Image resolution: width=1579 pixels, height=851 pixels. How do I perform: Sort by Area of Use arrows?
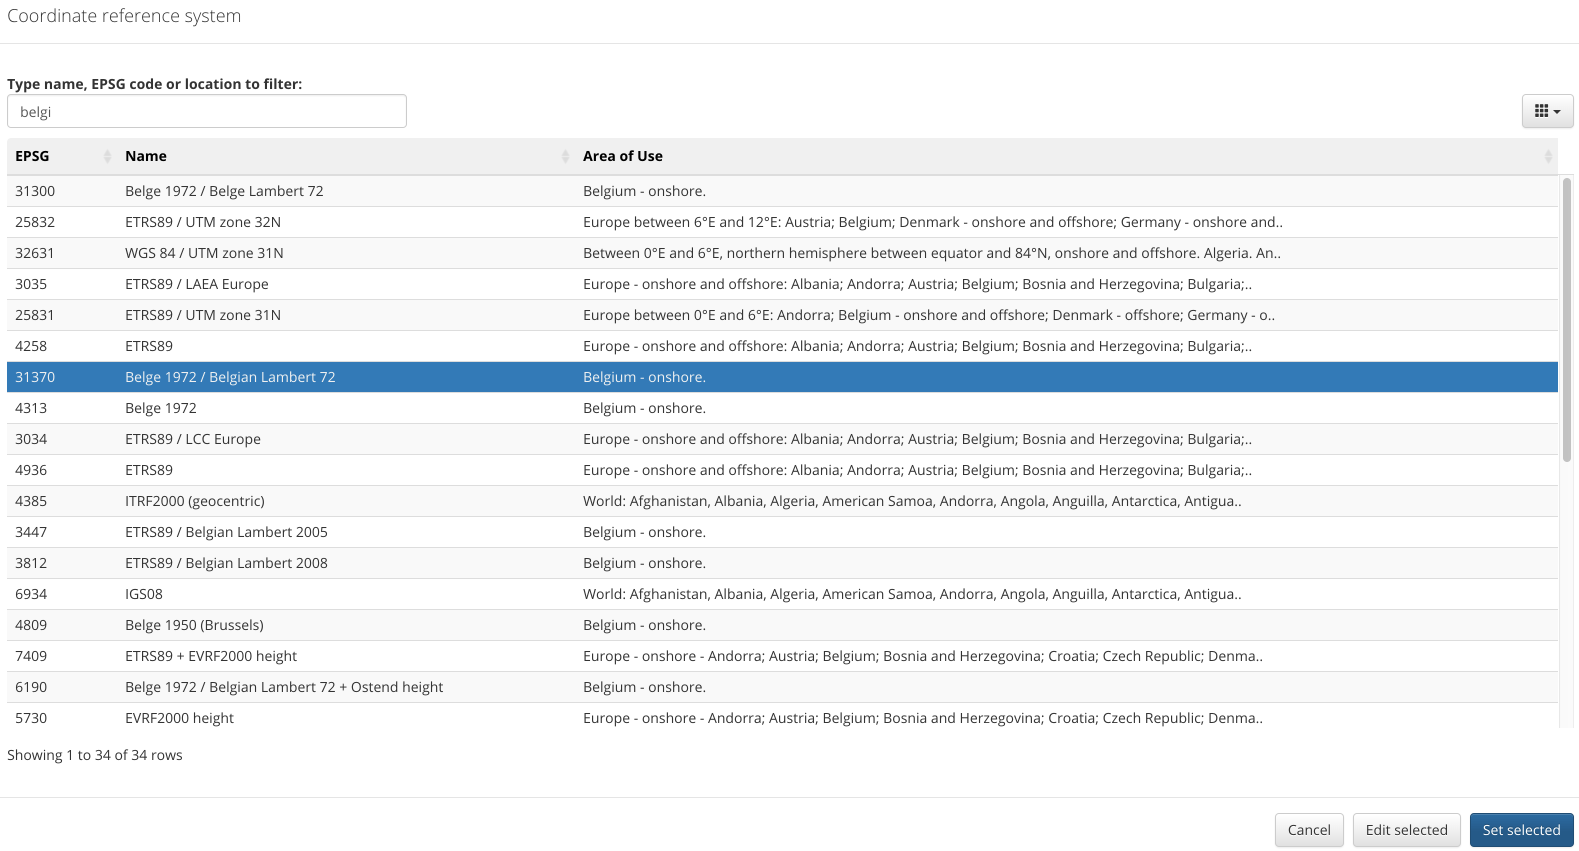tap(1548, 156)
